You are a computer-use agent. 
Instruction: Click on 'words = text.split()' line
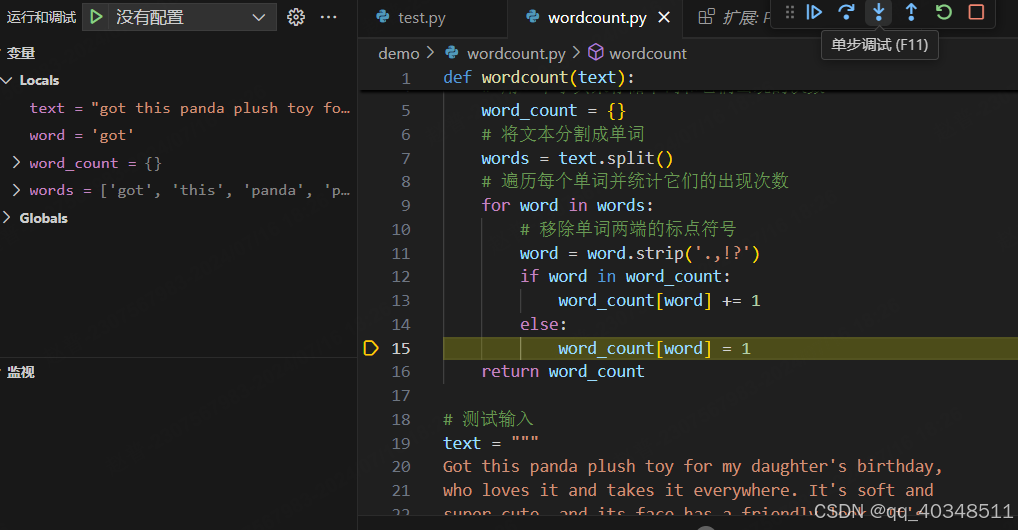577,158
